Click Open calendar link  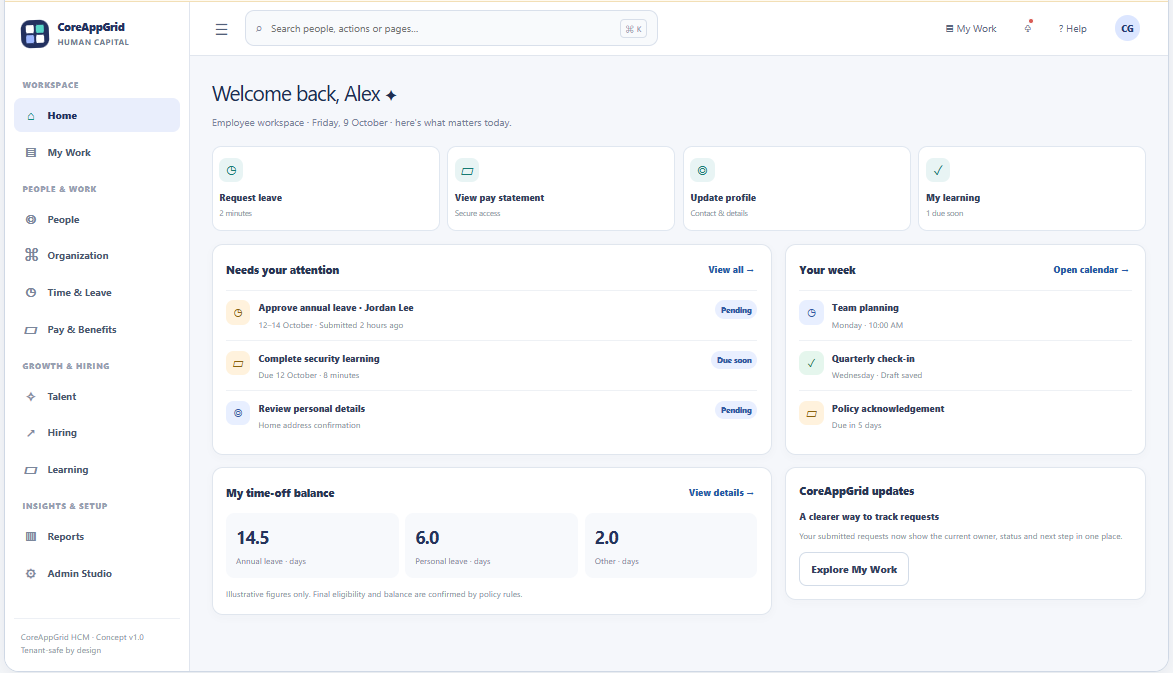pyautogui.click(x=1091, y=270)
